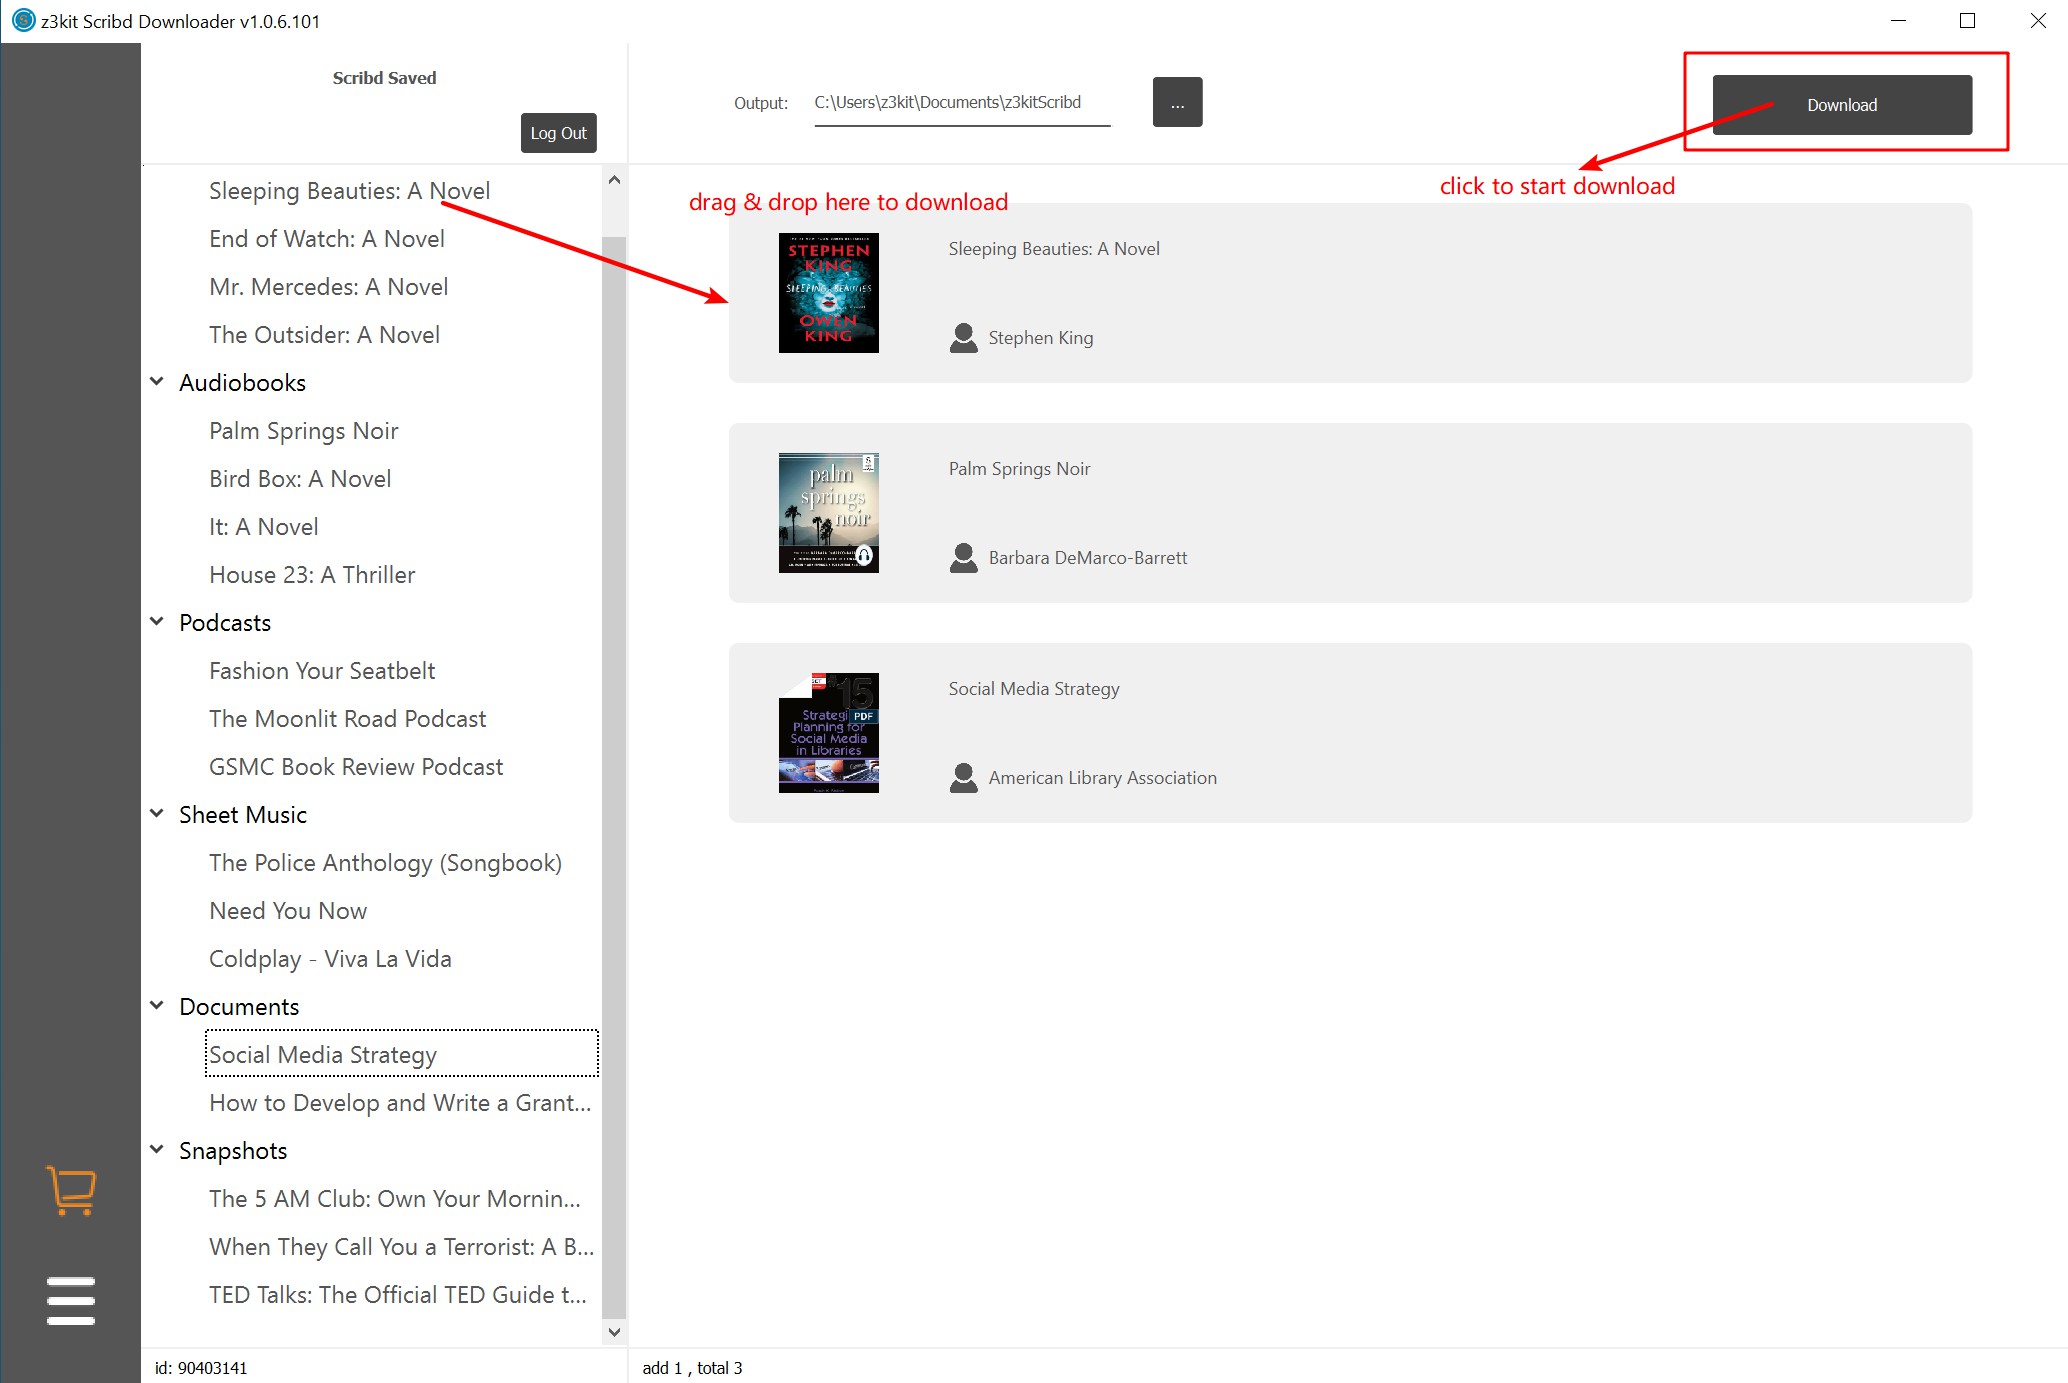The width and height of the screenshot is (2068, 1383).
Task: Edit the Output path field
Action: 962,103
